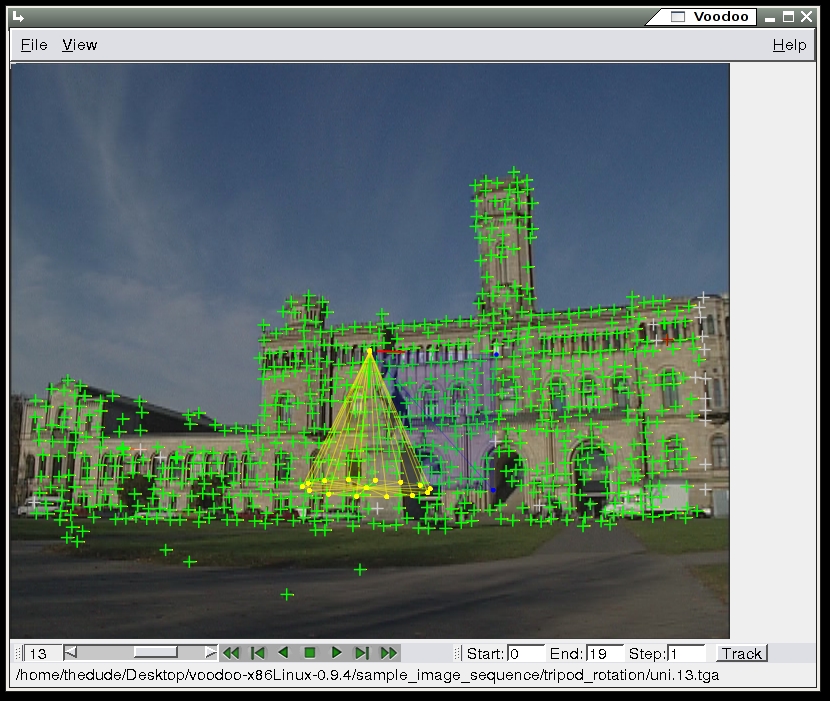Click the fast forward to end button

click(389, 653)
